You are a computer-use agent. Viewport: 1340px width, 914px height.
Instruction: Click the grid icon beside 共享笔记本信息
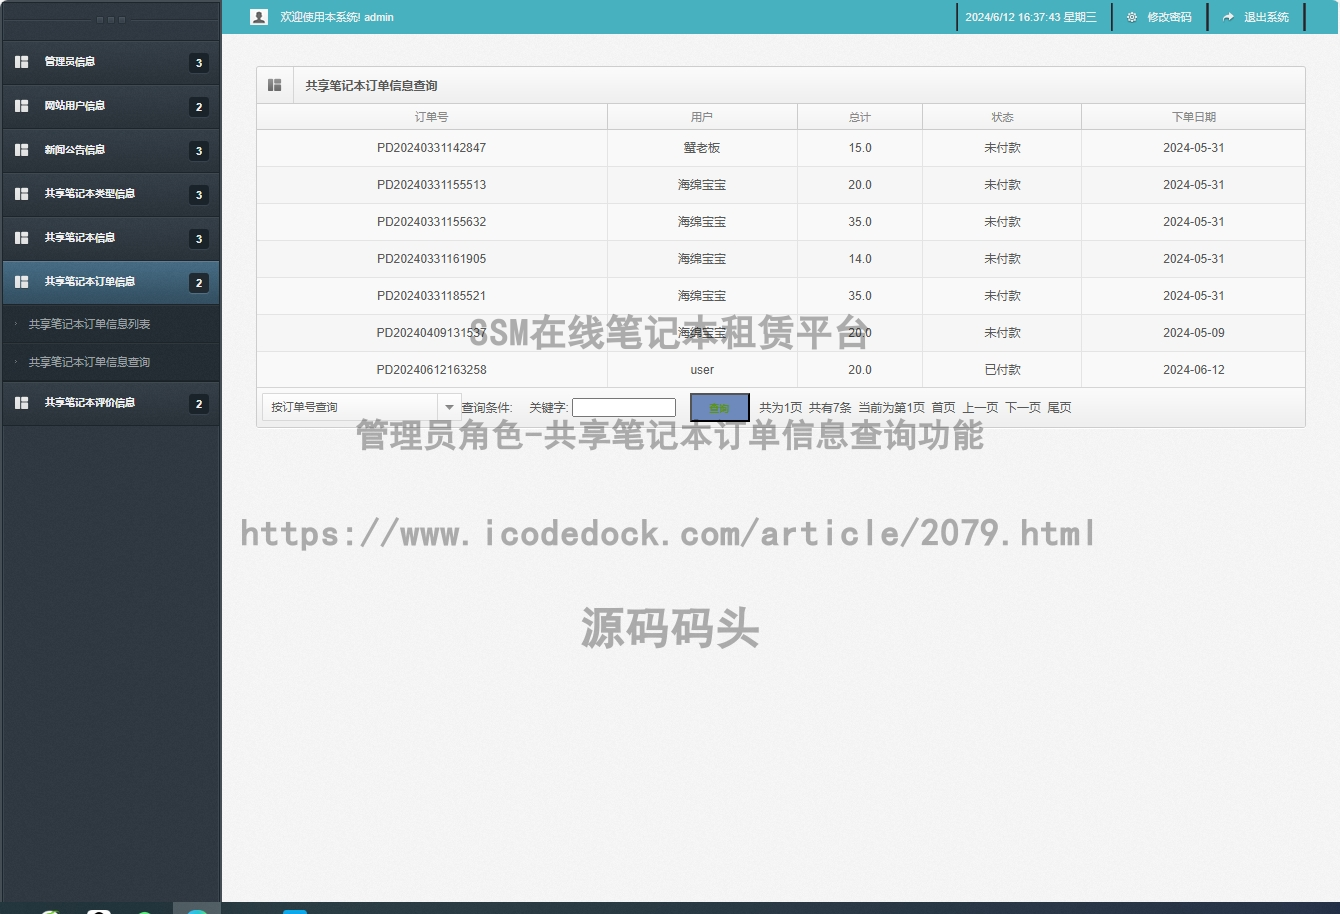click(21, 238)
